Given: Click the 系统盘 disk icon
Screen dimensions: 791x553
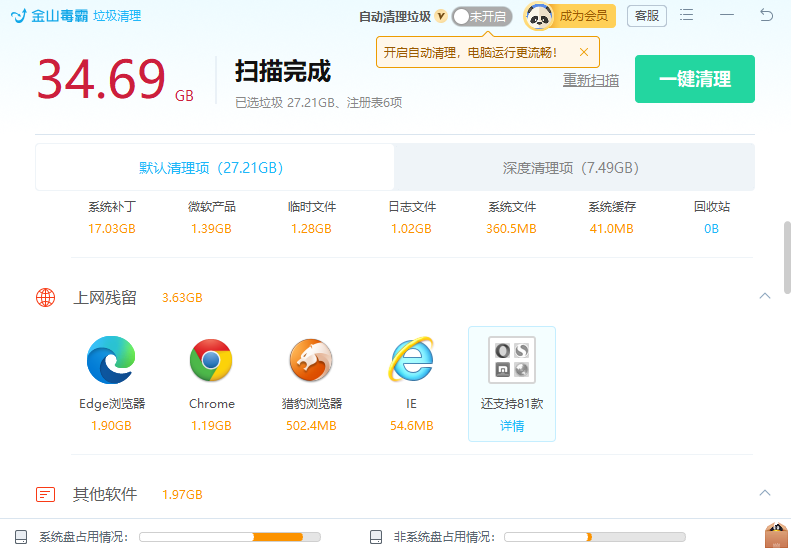Looking at the screenshot, I should point(21,537).
